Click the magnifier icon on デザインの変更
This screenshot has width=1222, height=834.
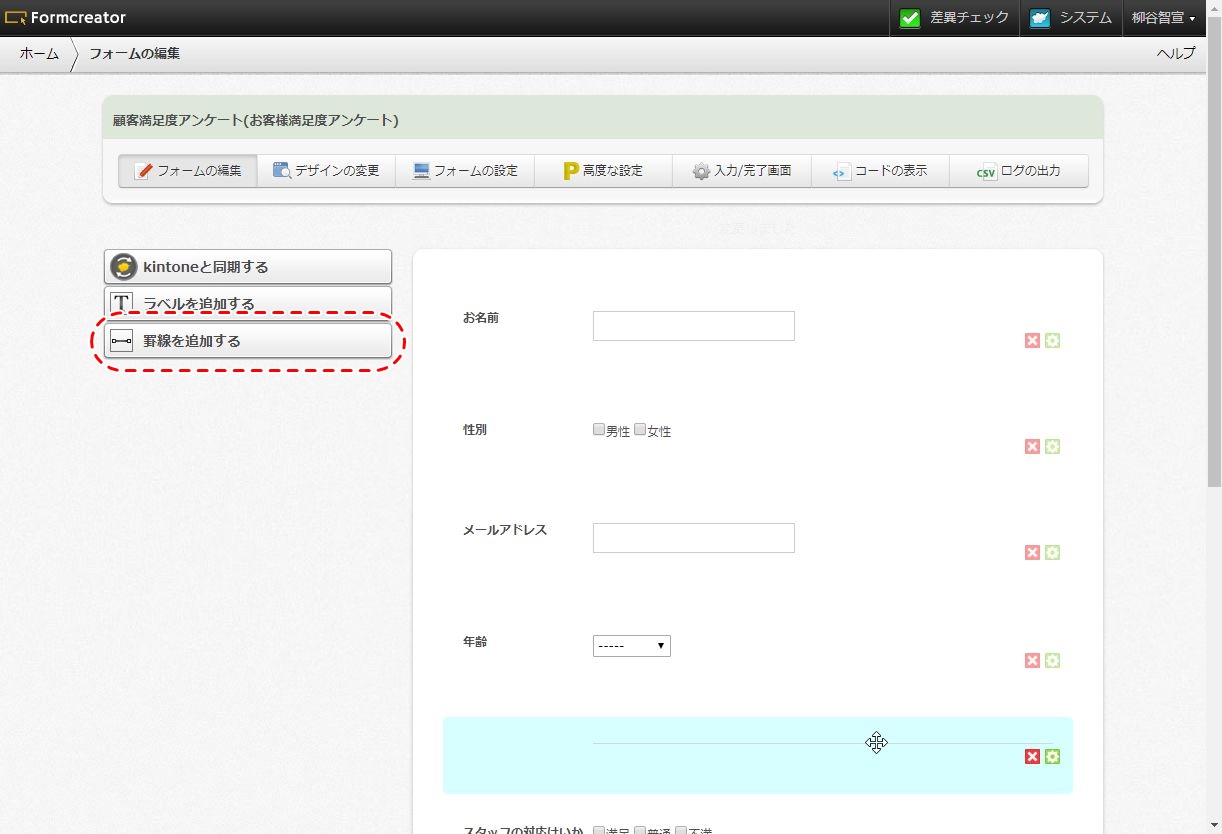[x=282, y=171]
